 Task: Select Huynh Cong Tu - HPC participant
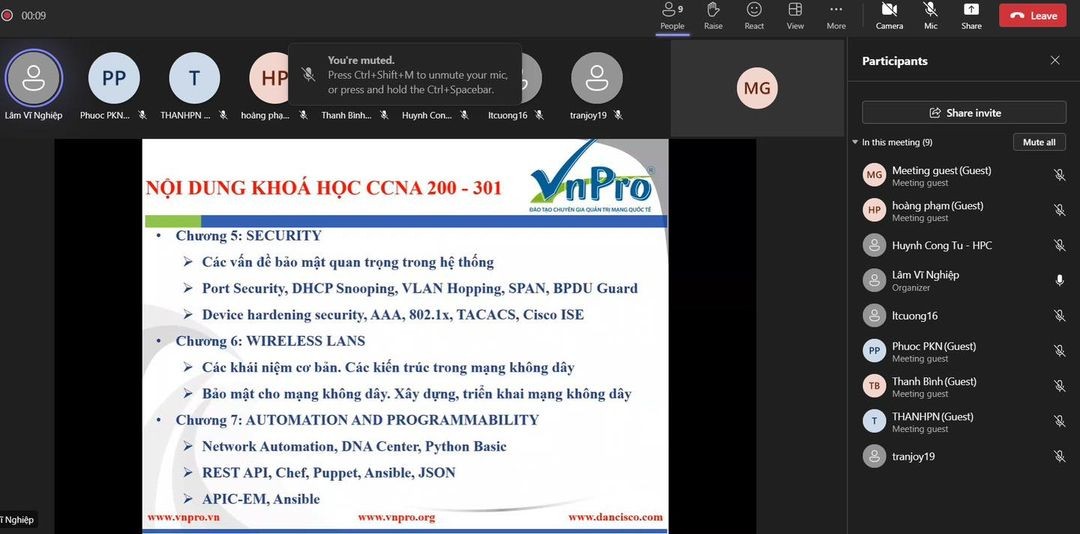click(964, 245)
